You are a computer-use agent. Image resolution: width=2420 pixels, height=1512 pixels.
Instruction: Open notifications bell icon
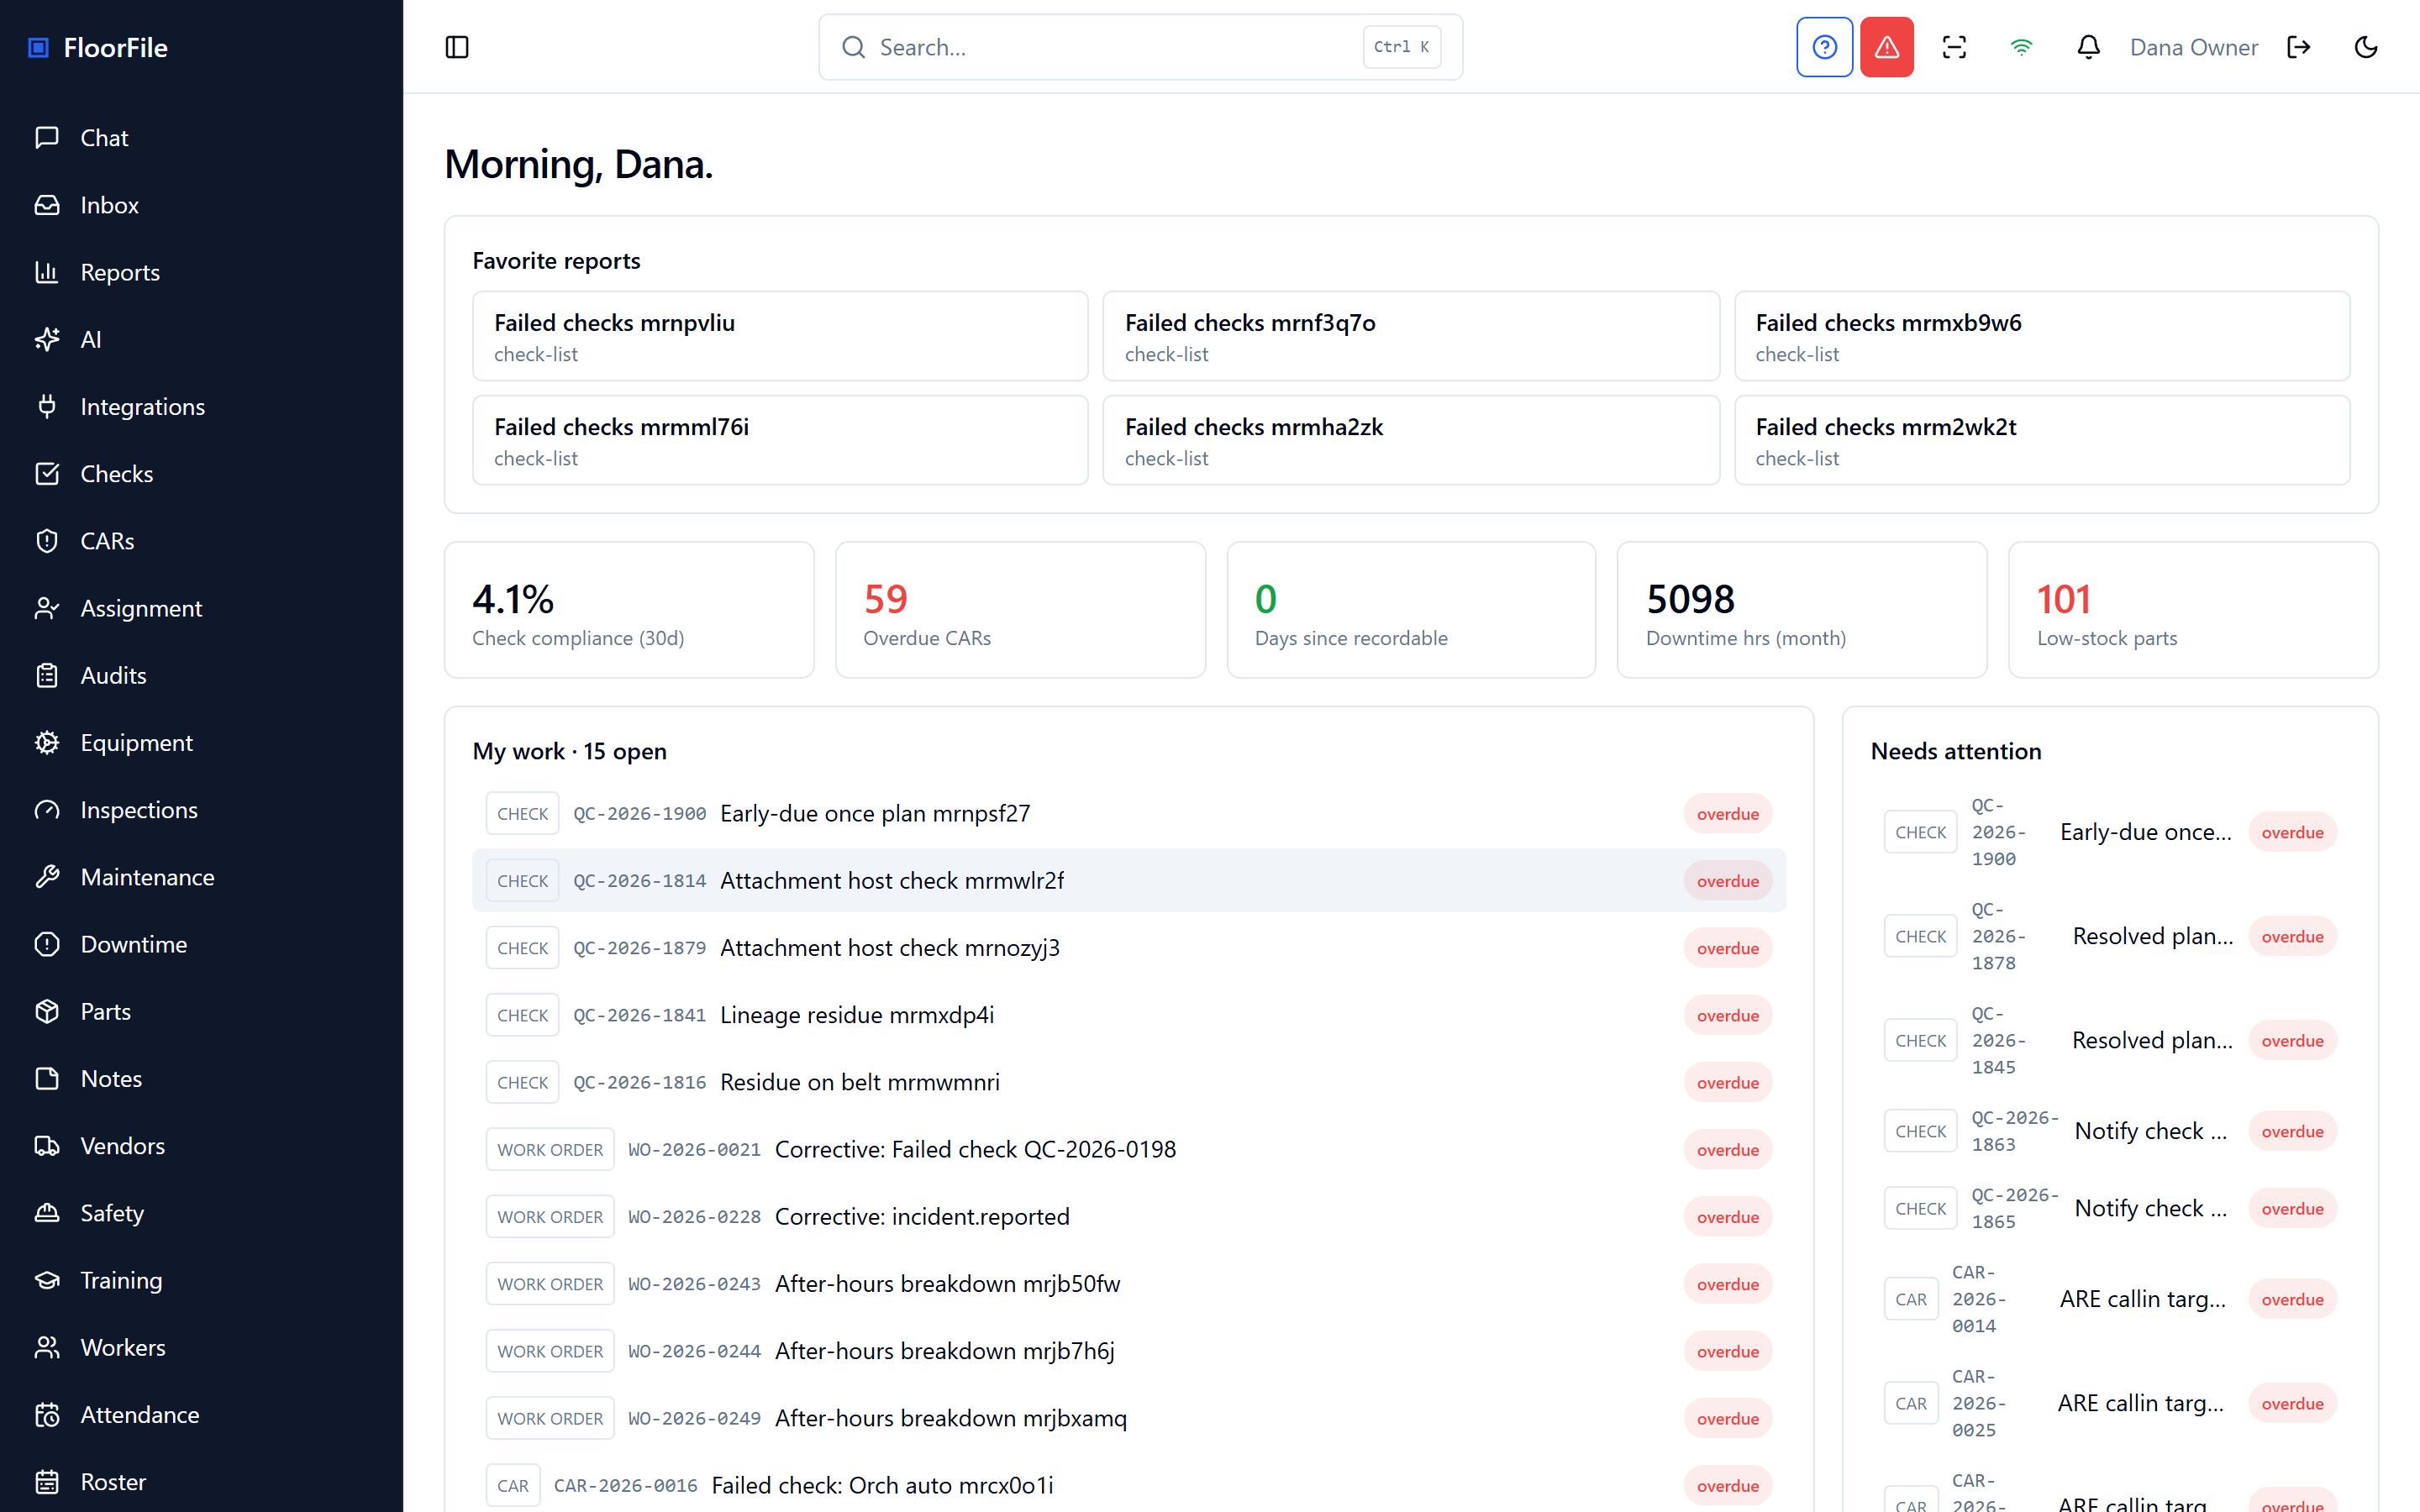[x=2088, y=47]
